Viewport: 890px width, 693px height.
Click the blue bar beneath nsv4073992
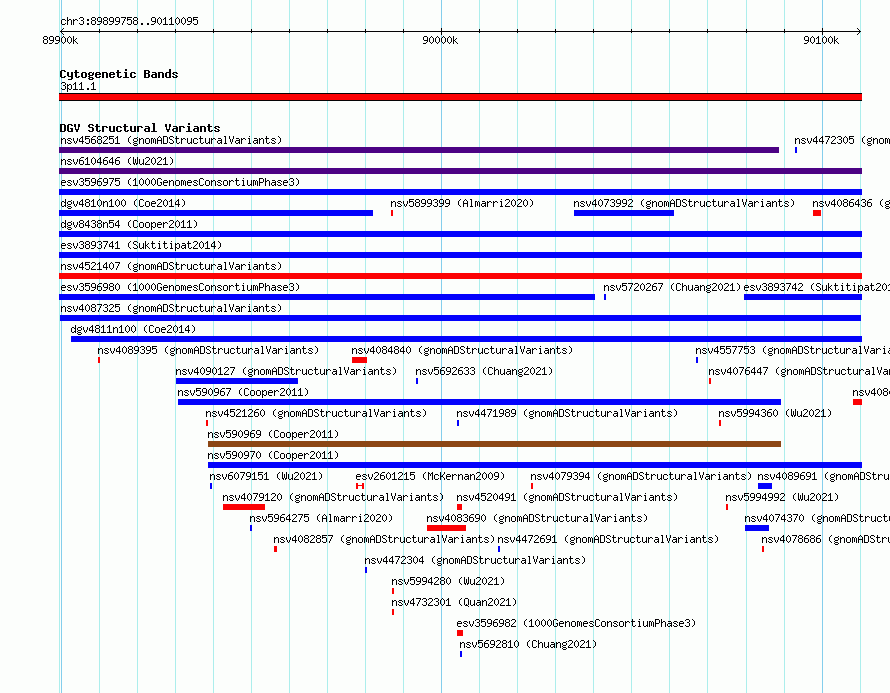pos(624,213)
